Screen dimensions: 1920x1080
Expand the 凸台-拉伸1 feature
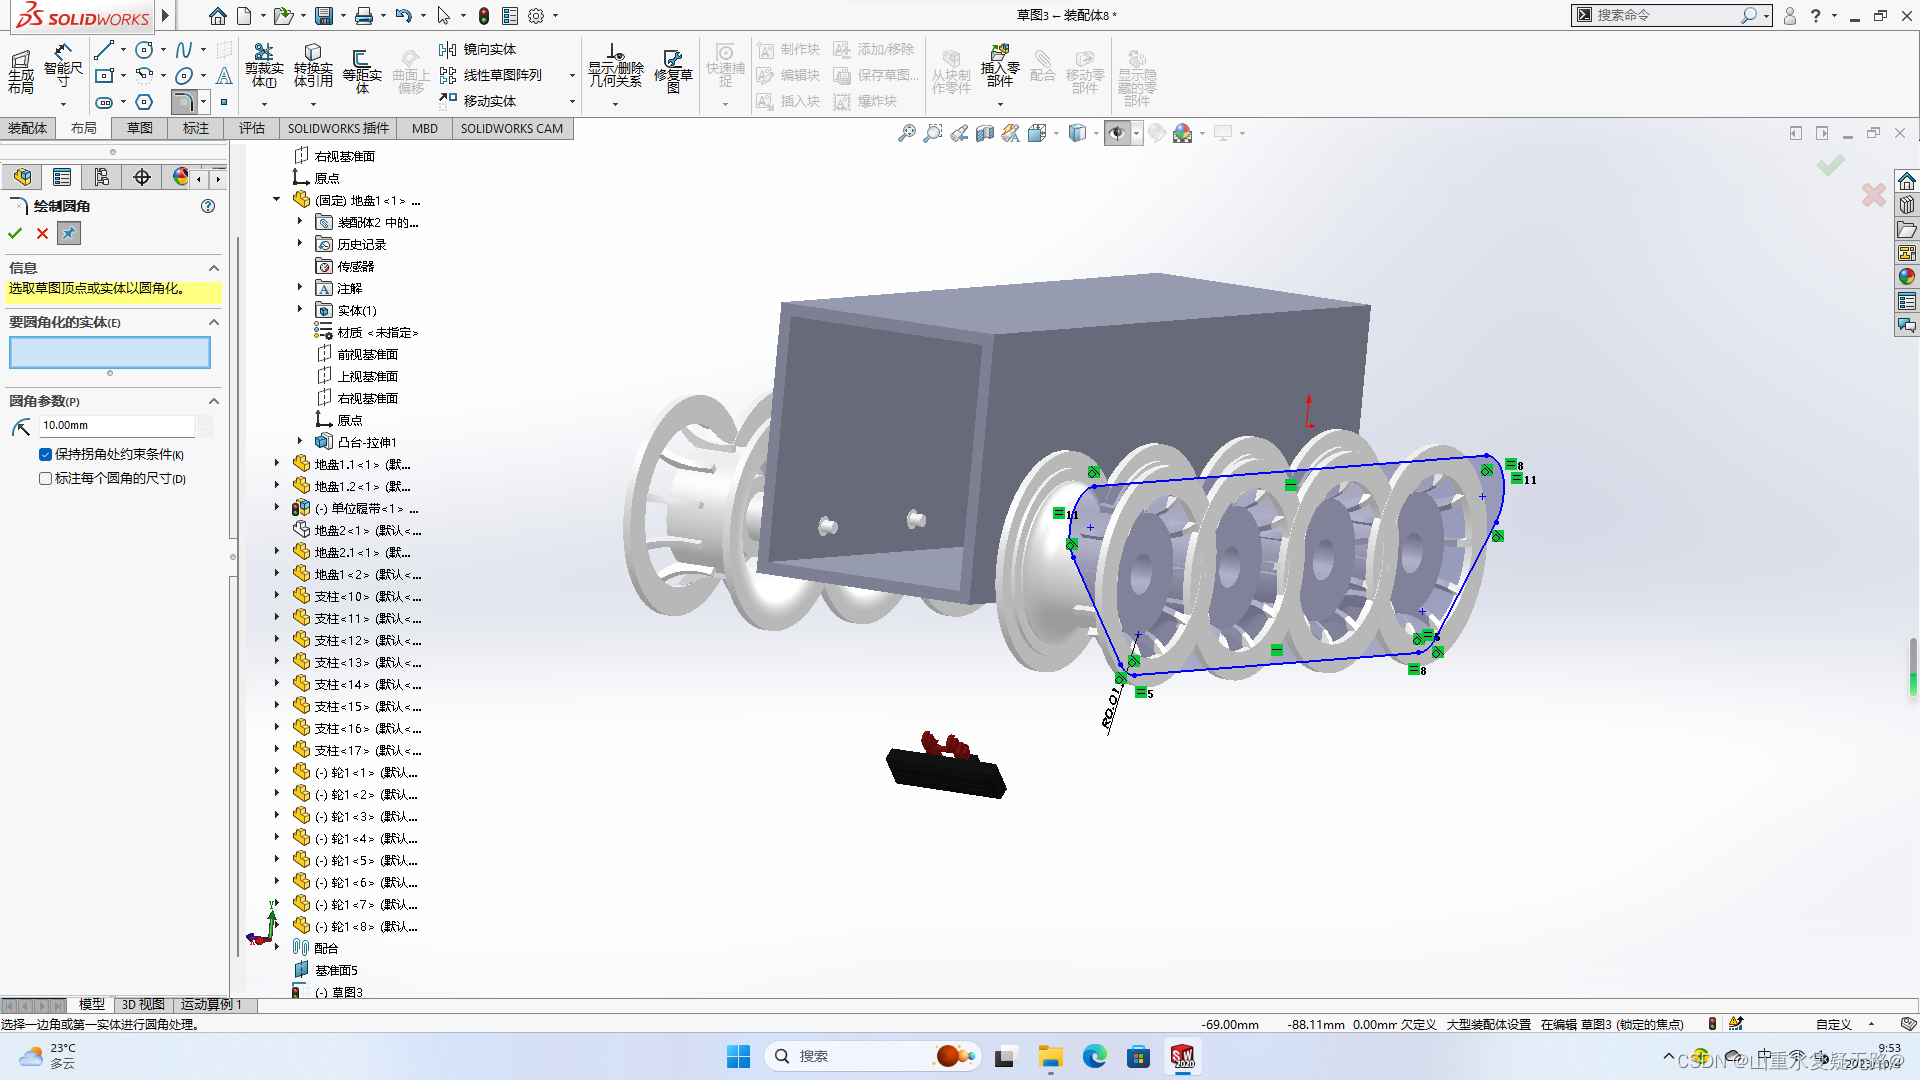tap(299, 441)
